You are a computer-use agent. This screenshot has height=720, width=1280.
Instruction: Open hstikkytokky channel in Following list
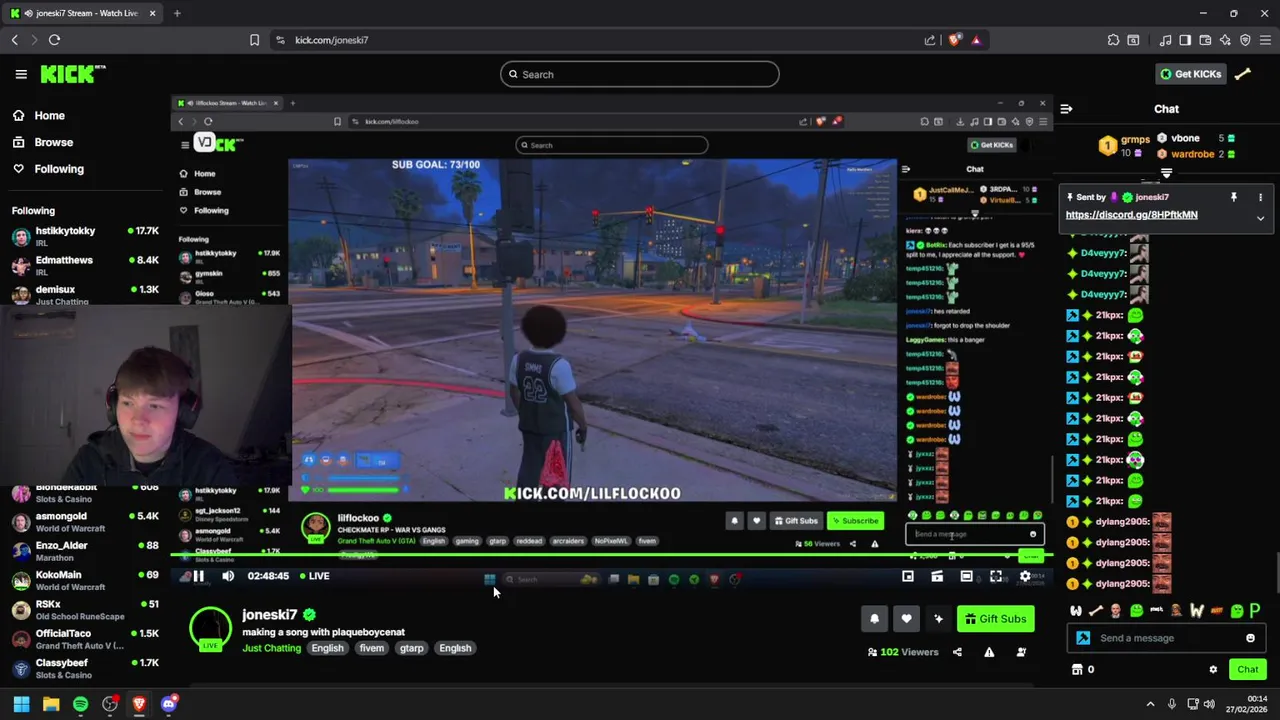click(x=85, y=237)
